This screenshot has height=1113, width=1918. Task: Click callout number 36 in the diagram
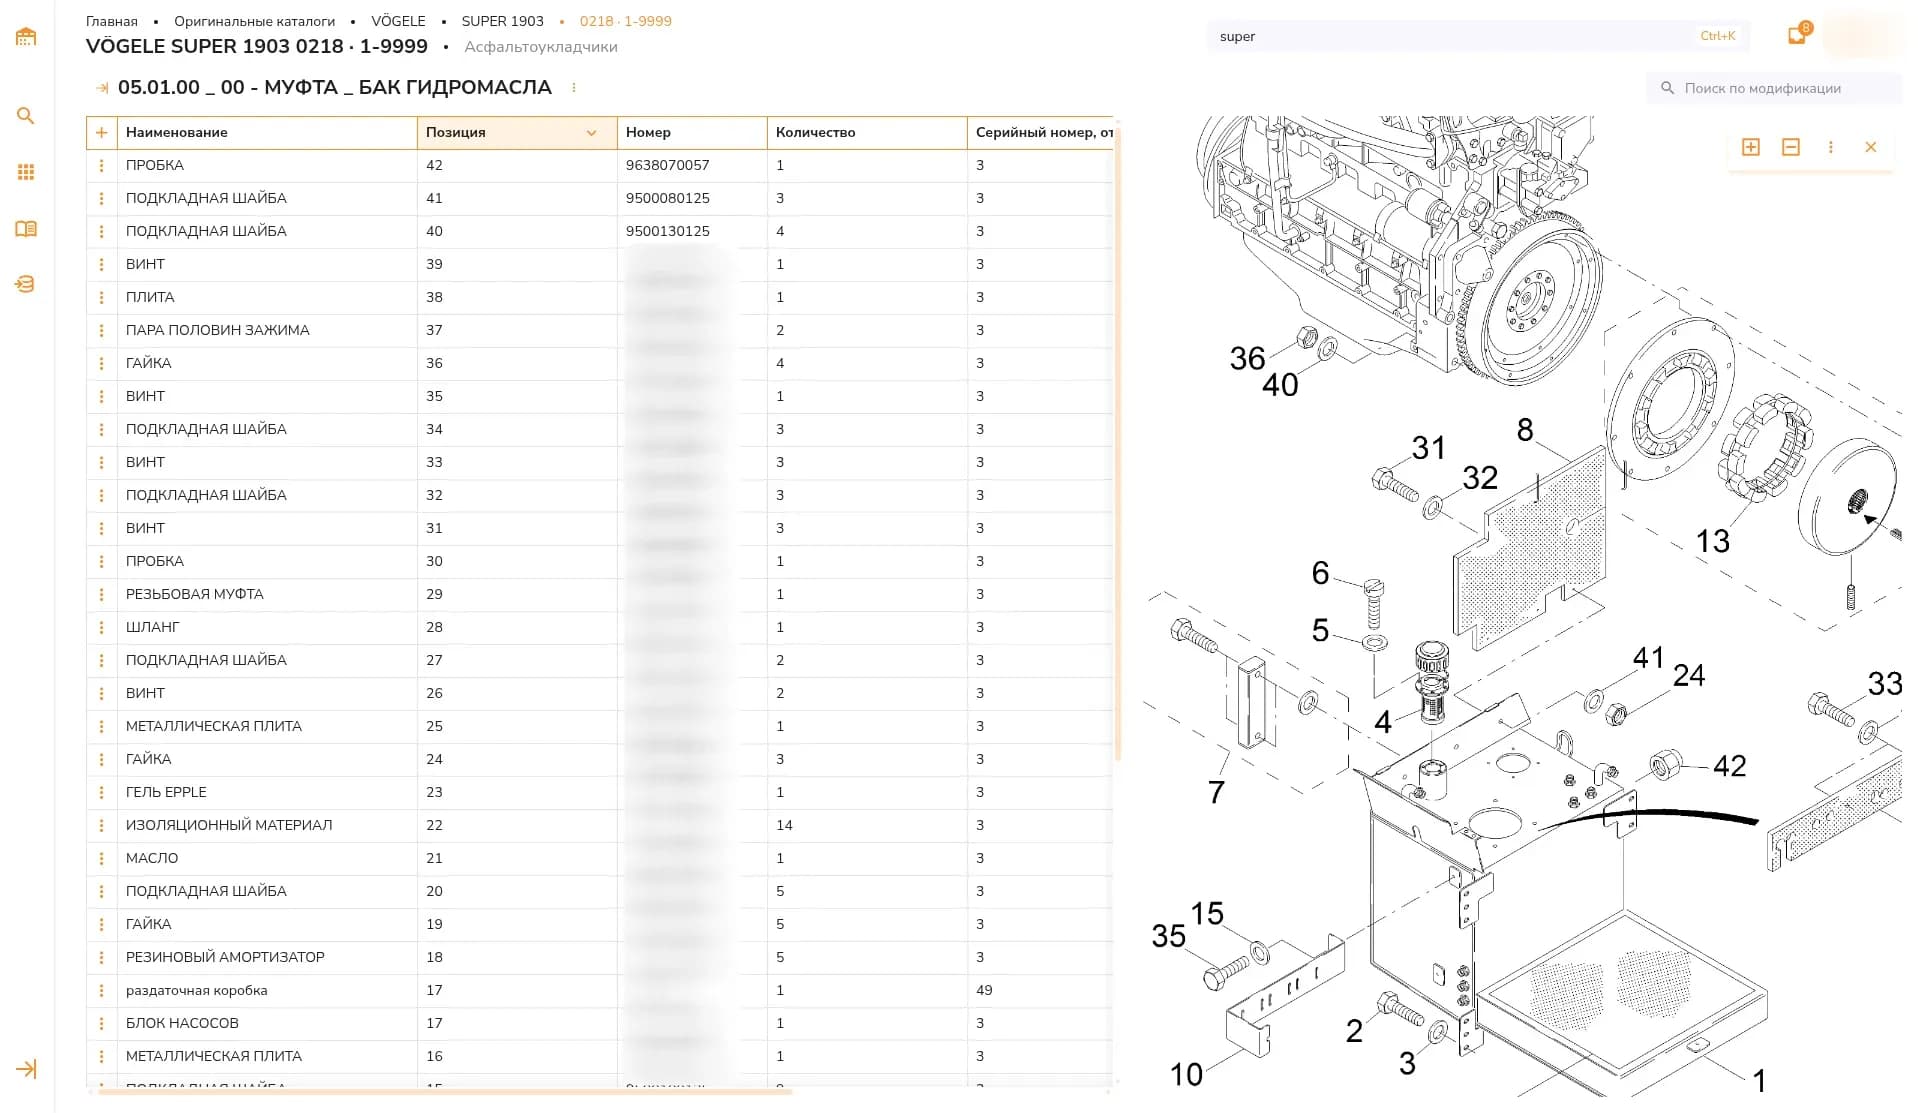(x=1247, y=358)
